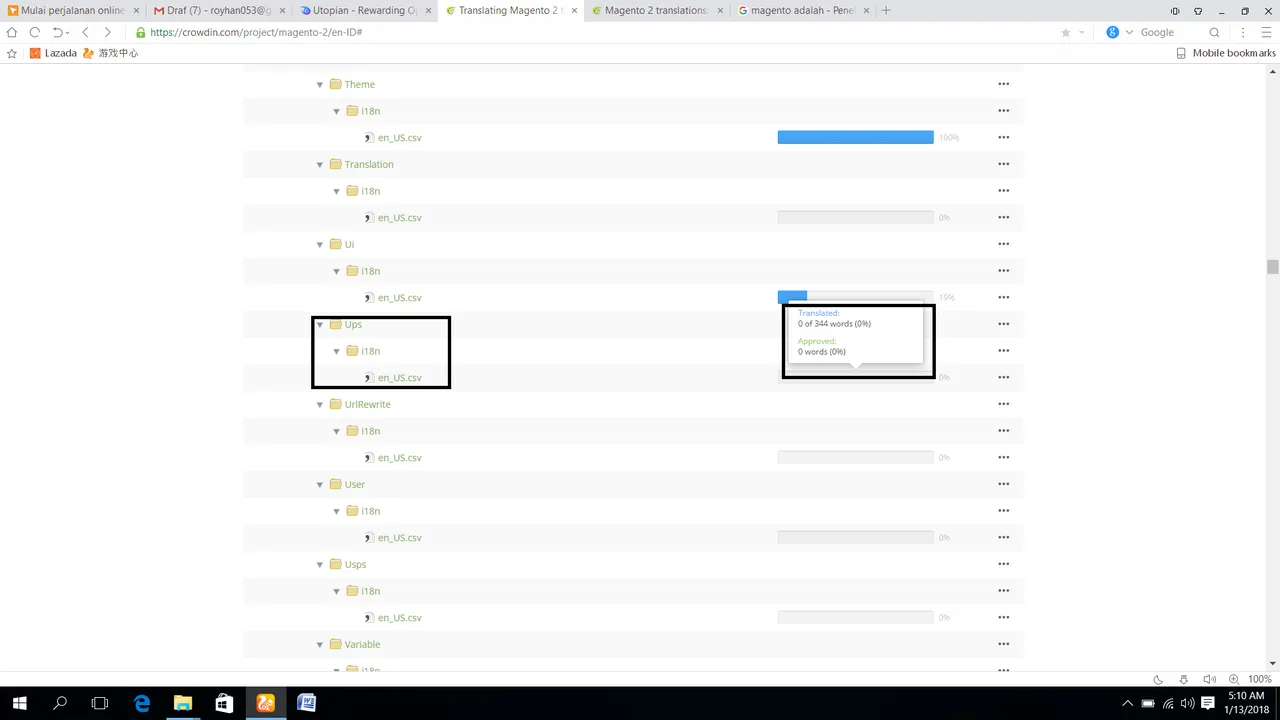Image resolution: width=1280 pixels, height=720 pixels.
Task: Open the browser downloads icon in status bar
Action: [1184, 679]
